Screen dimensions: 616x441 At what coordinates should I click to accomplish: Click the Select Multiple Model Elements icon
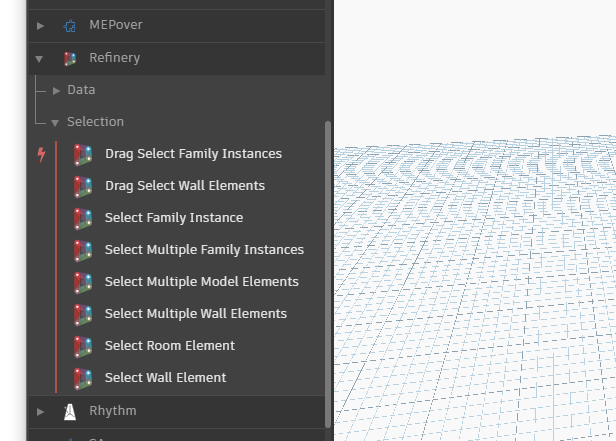pos(83,282)
